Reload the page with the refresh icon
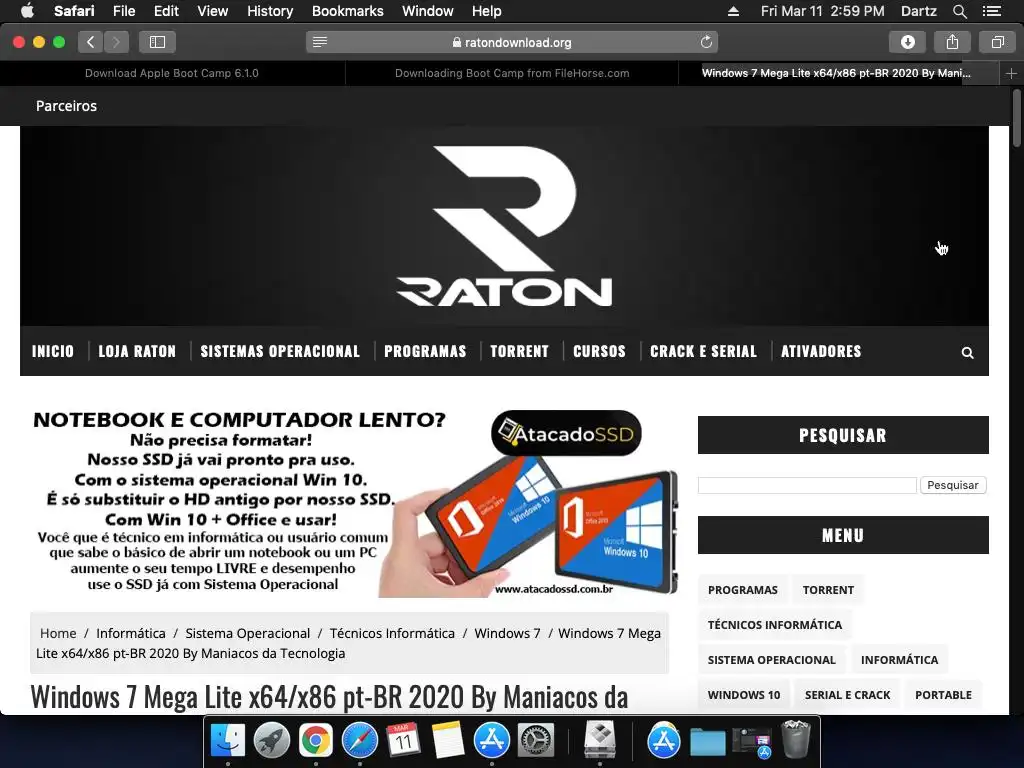 (706, 42)
